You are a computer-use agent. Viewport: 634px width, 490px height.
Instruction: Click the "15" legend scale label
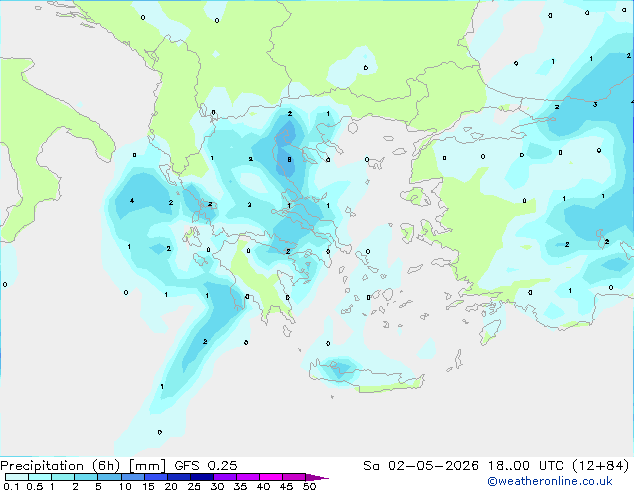[148, 486]
